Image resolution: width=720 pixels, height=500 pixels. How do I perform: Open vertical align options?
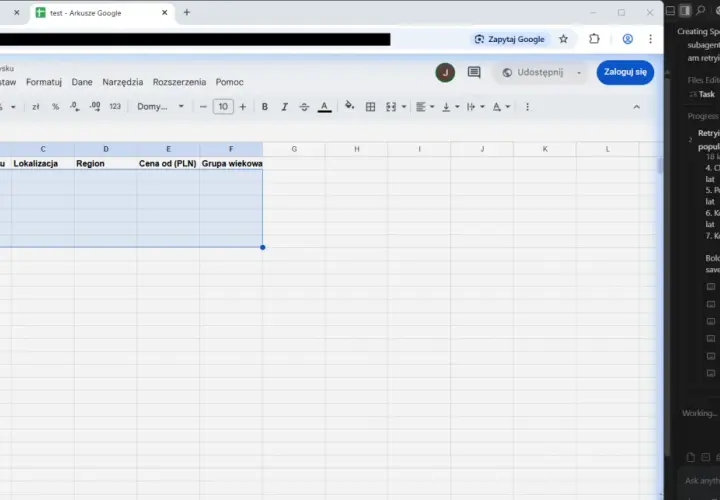(450, 107)
